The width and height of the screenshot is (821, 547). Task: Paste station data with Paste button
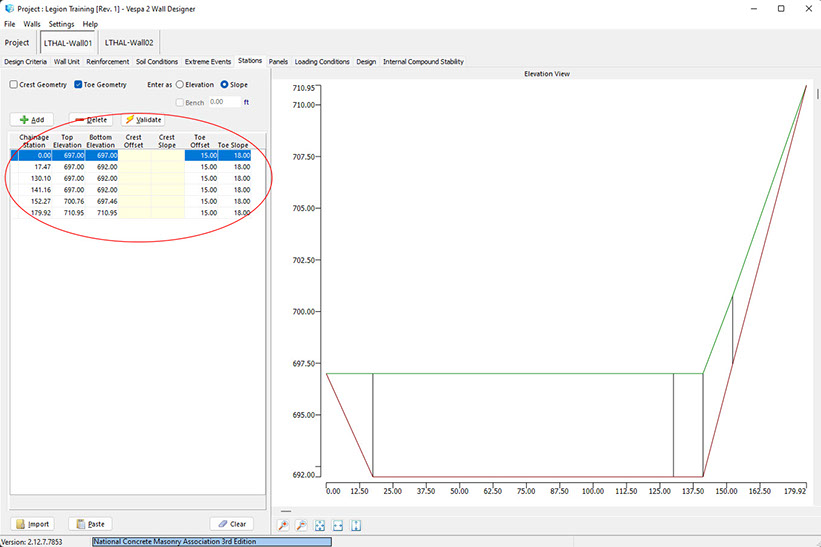(90, 524)
